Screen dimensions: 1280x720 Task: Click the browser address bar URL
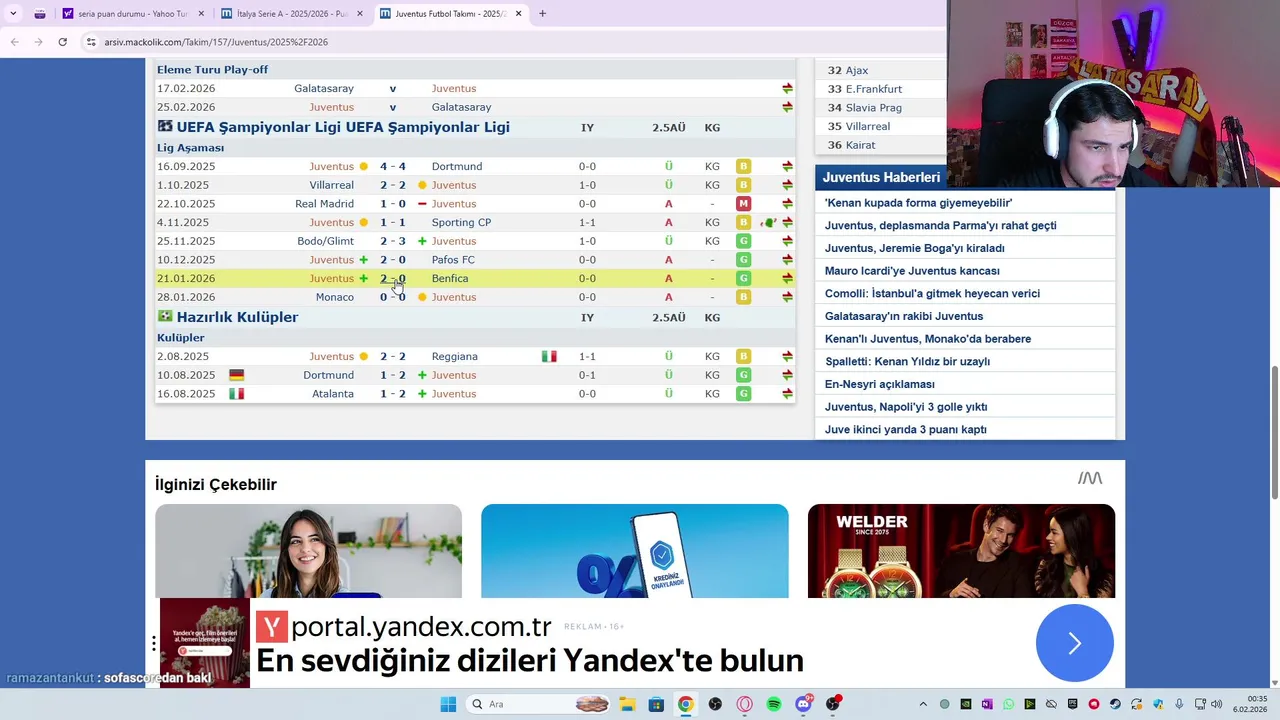click(216, 42)
